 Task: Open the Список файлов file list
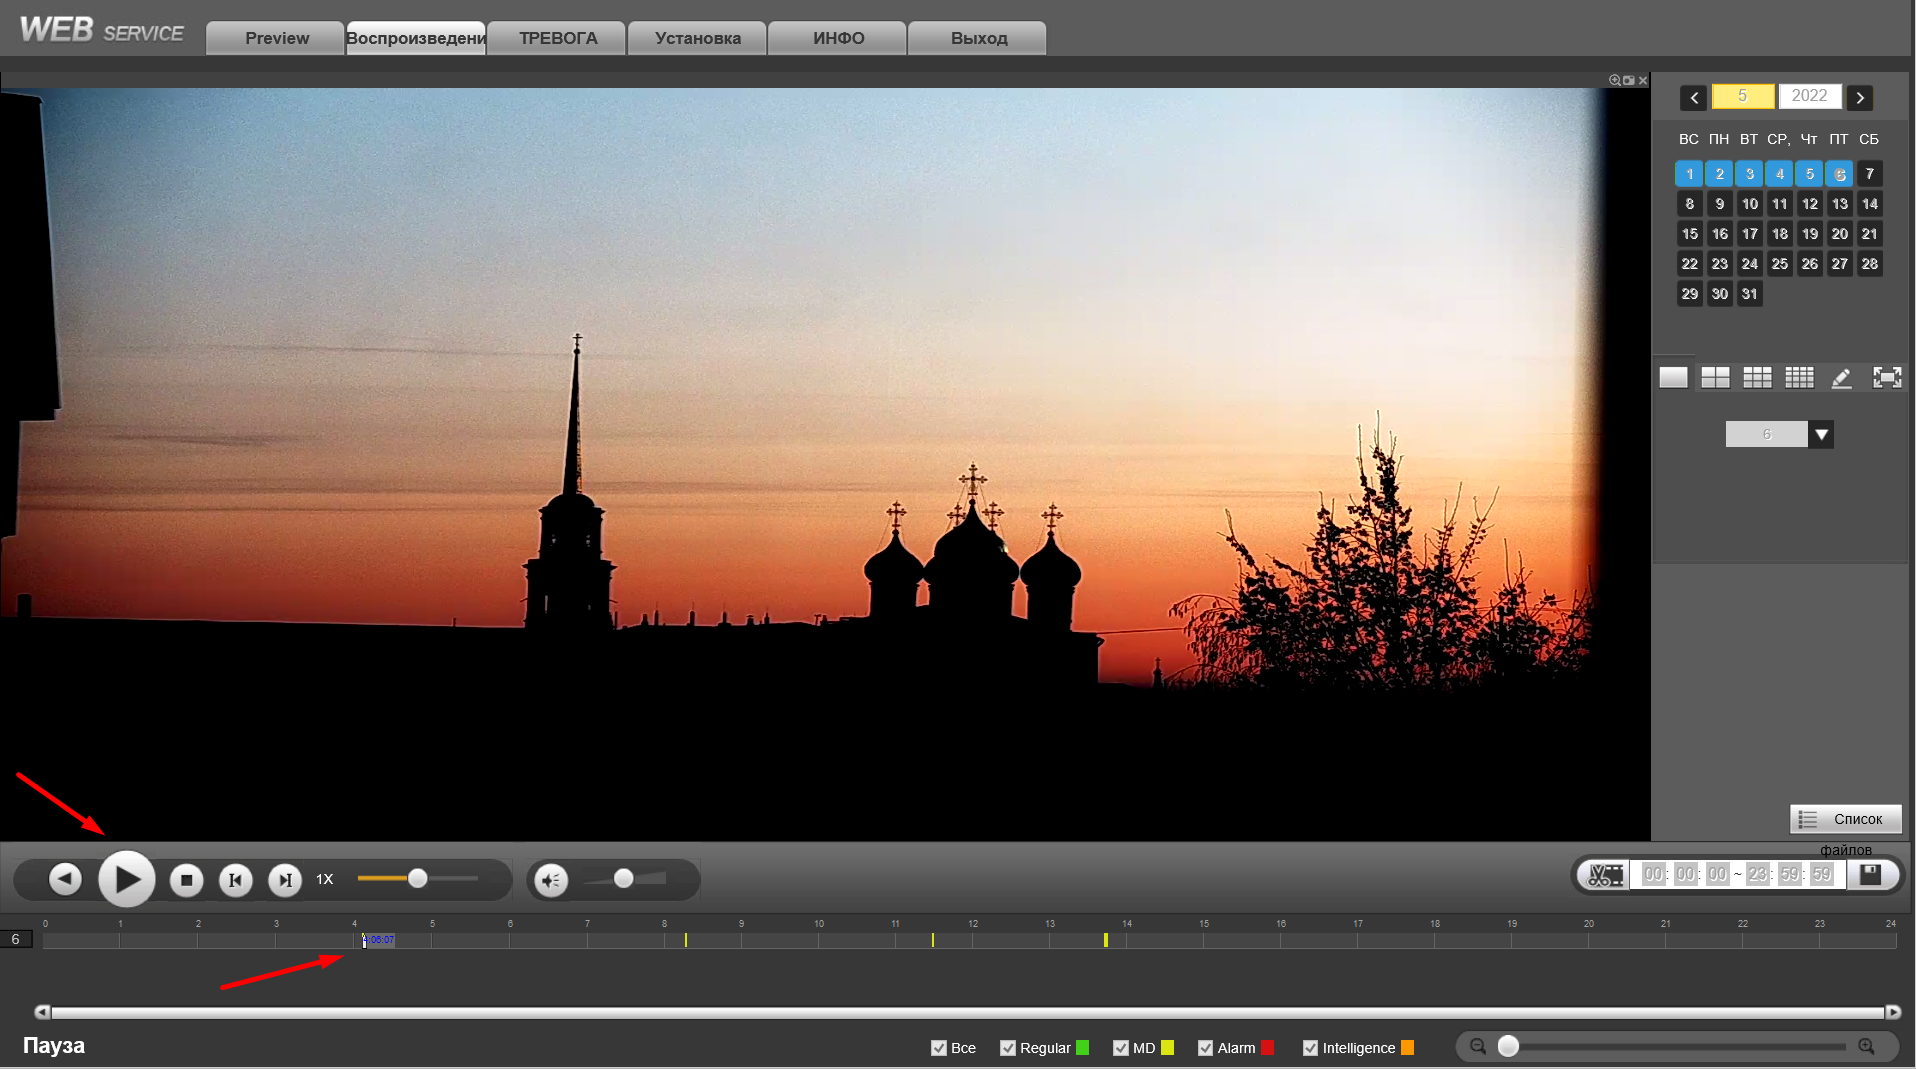click(x=1846, y=819)
